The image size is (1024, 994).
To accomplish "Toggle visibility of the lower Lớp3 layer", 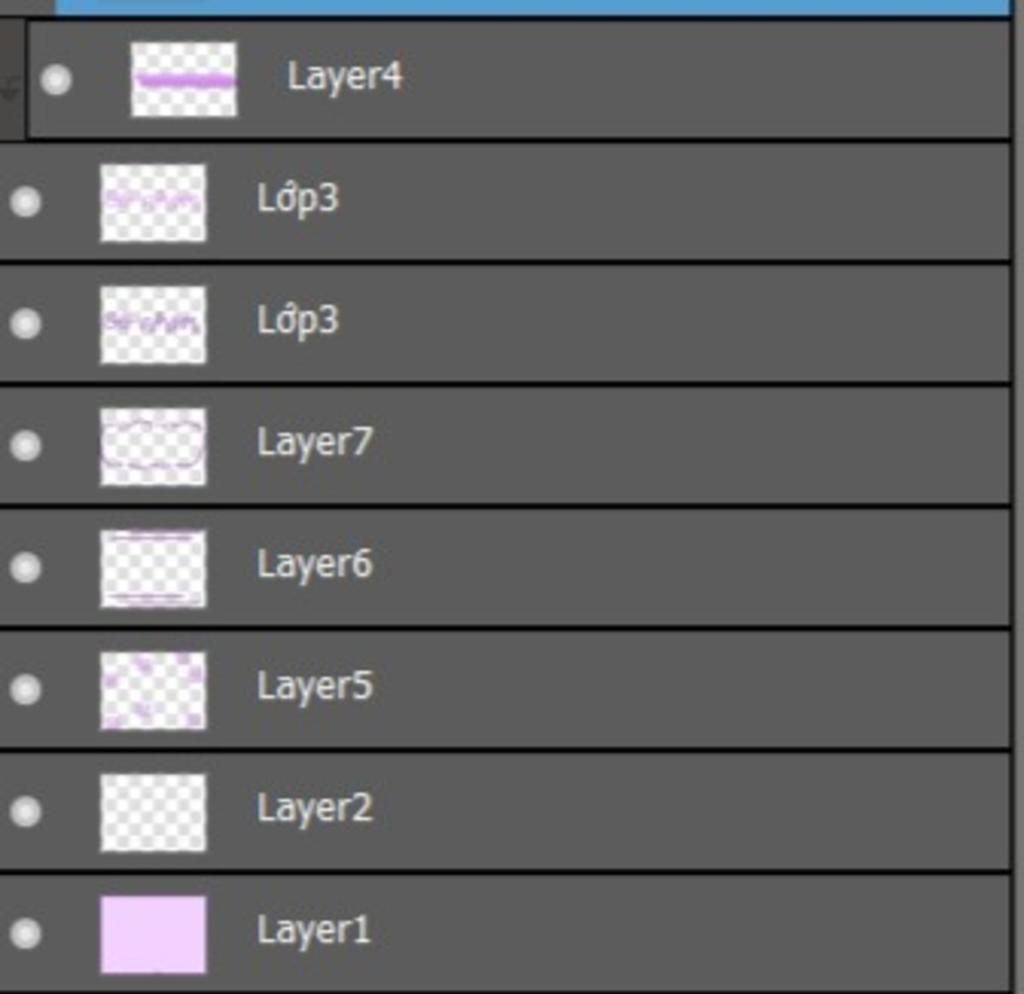I will pos(25,324).
